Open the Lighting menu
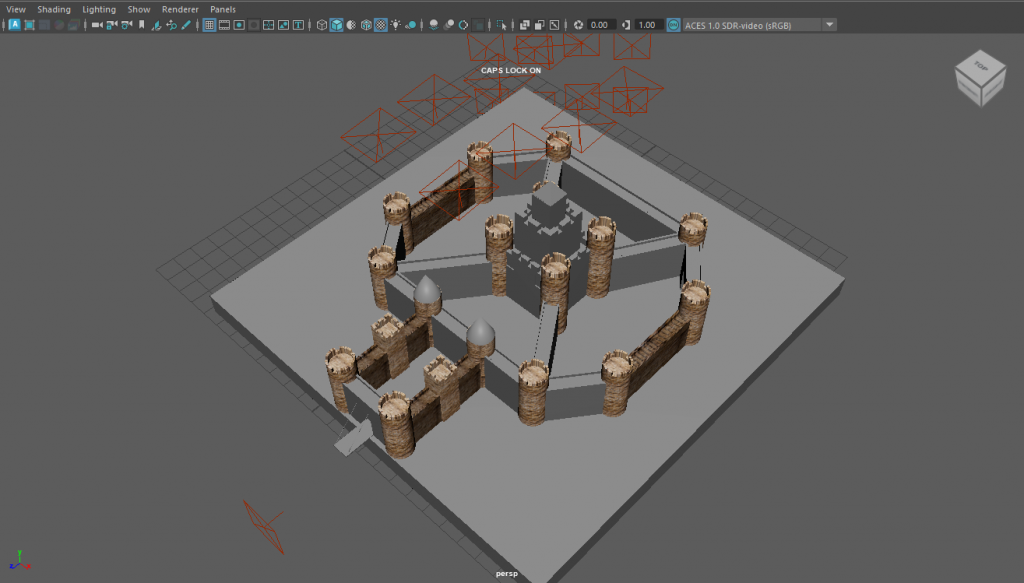This screenshot has width=1024, height=583. pyautogui.click(x=99, y=9)
